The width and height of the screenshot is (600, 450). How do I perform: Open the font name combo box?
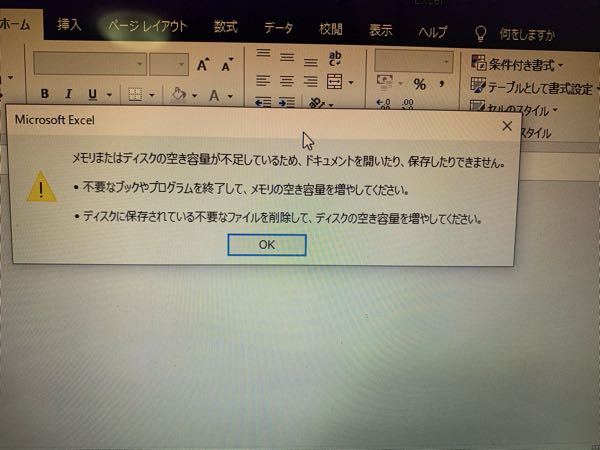[90, 64]
